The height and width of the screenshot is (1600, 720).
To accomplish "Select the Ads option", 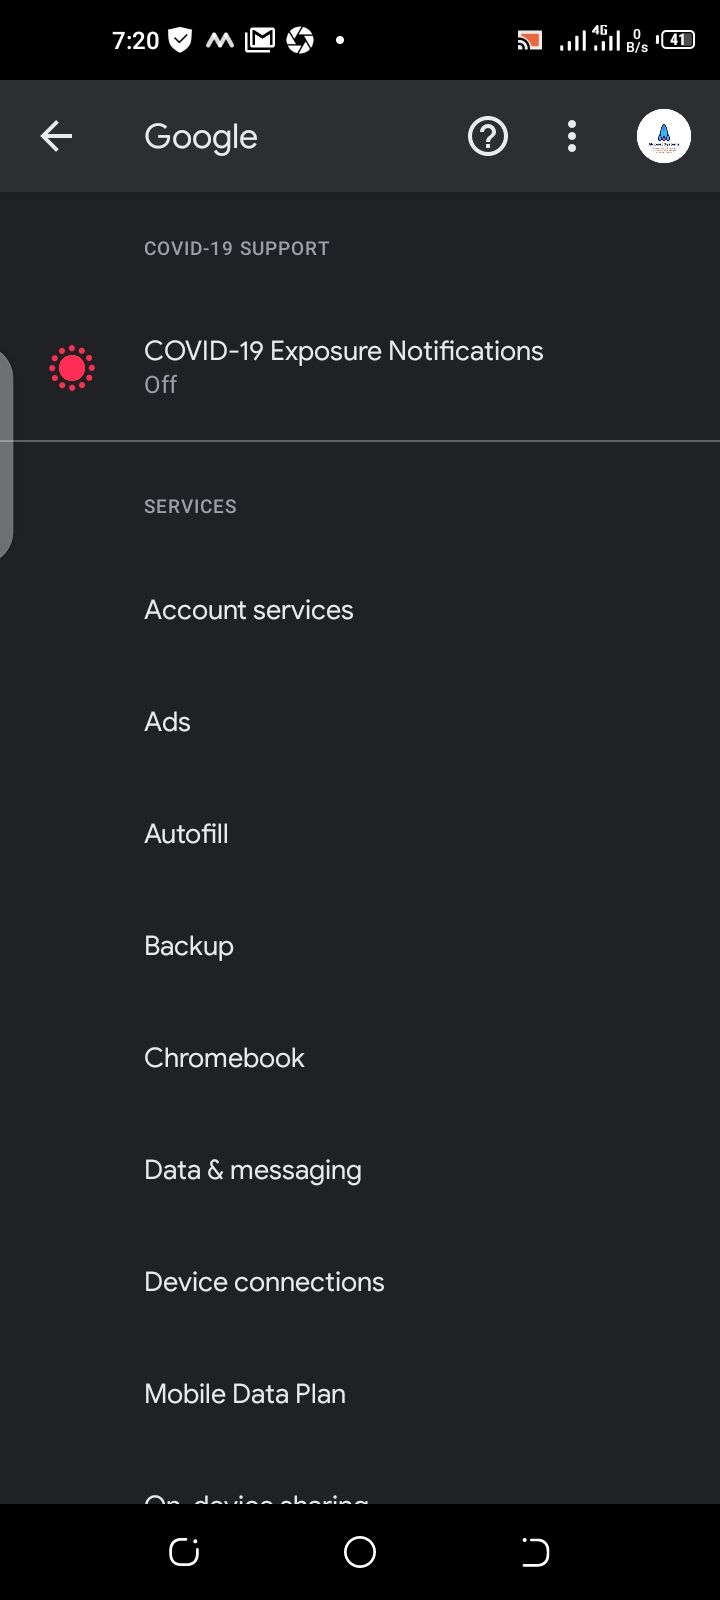I will click(x=168, y=722).
